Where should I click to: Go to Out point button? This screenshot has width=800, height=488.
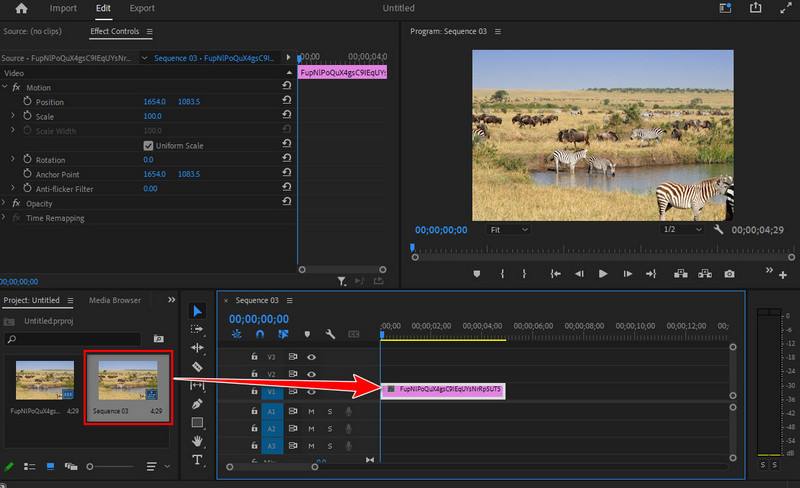click(x=651, y=274)
